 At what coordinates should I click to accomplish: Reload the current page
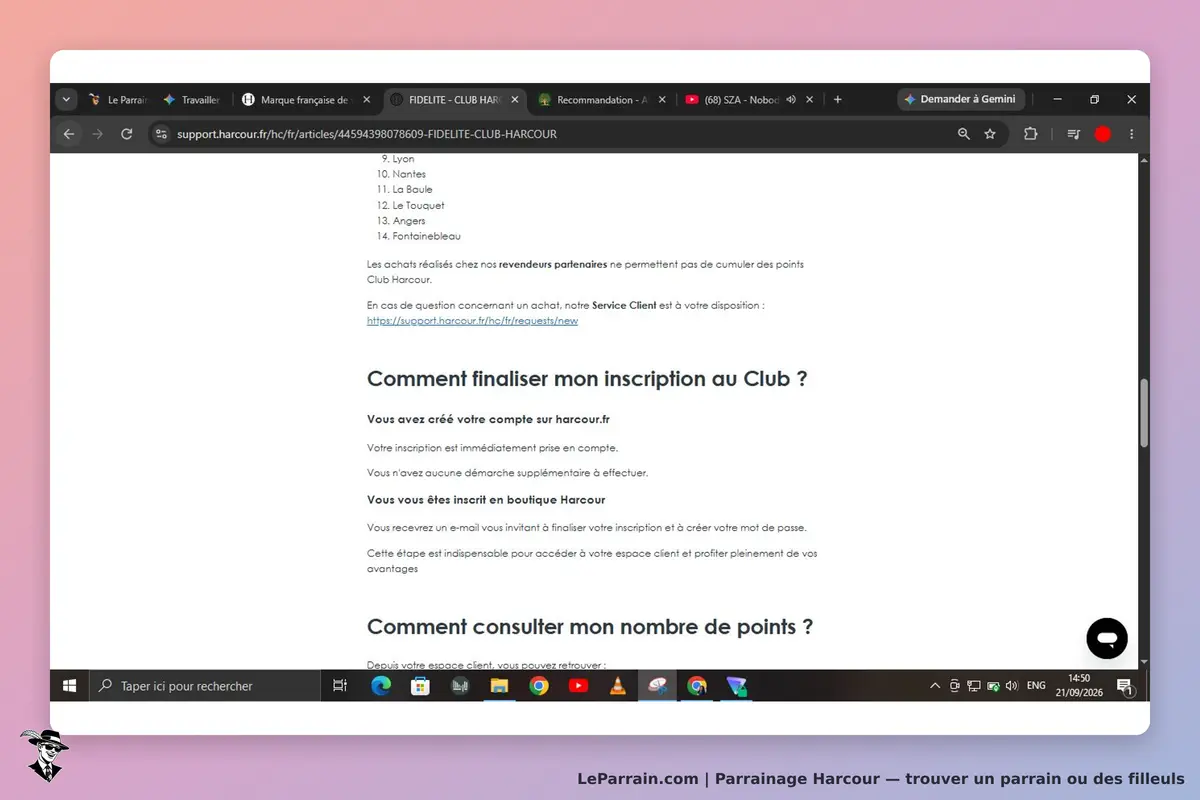(x=127, y=134)
